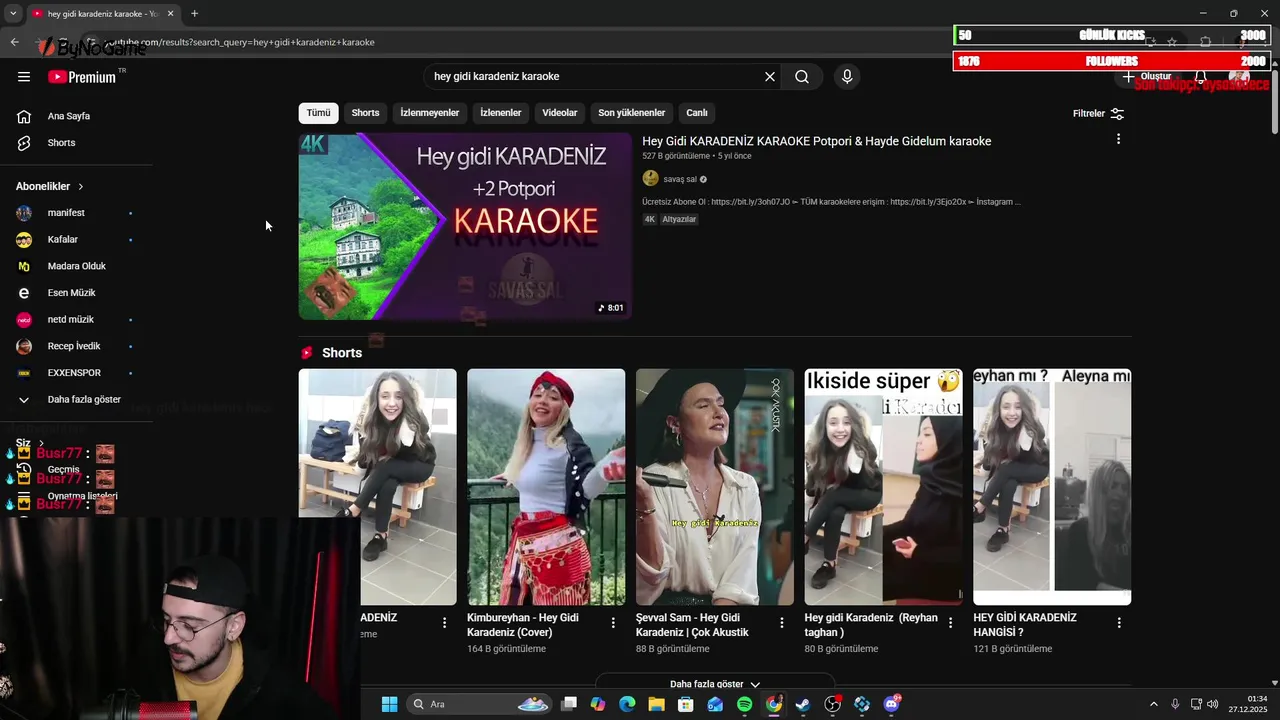Show hidden system tray icons chevron
The height and width of the screenshot is (720, 1280).
(x=1153, y=704)
